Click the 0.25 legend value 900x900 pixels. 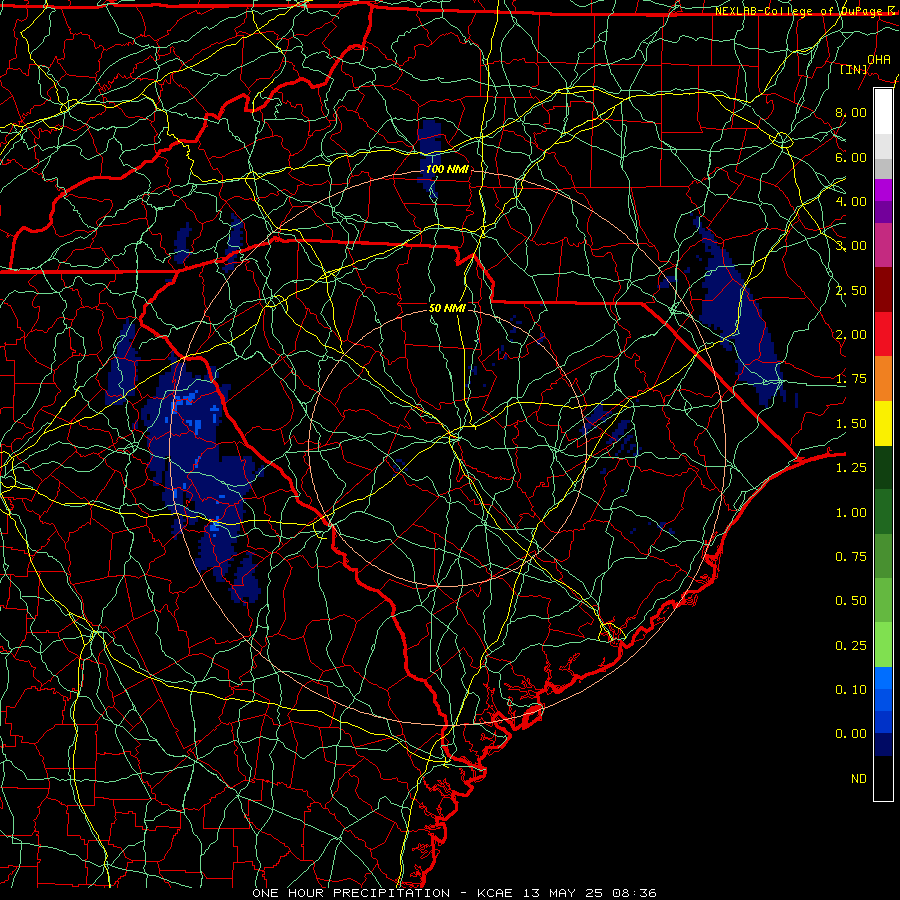pyautogui.click(x=851, y=646)
